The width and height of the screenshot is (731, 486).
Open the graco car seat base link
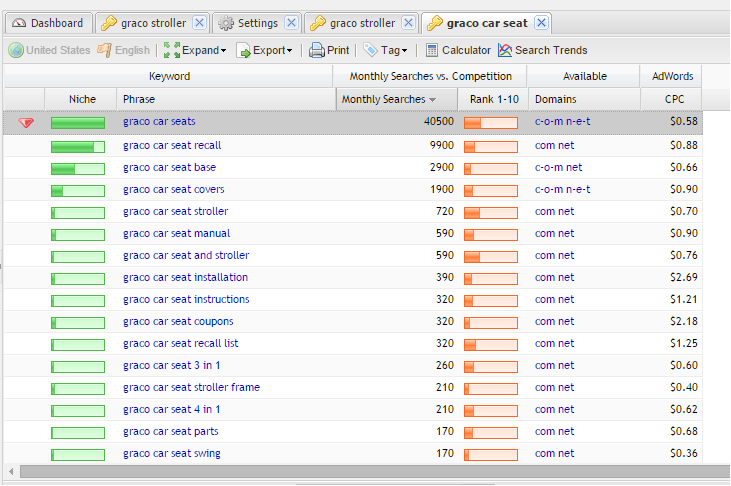(x=169, y=167)
